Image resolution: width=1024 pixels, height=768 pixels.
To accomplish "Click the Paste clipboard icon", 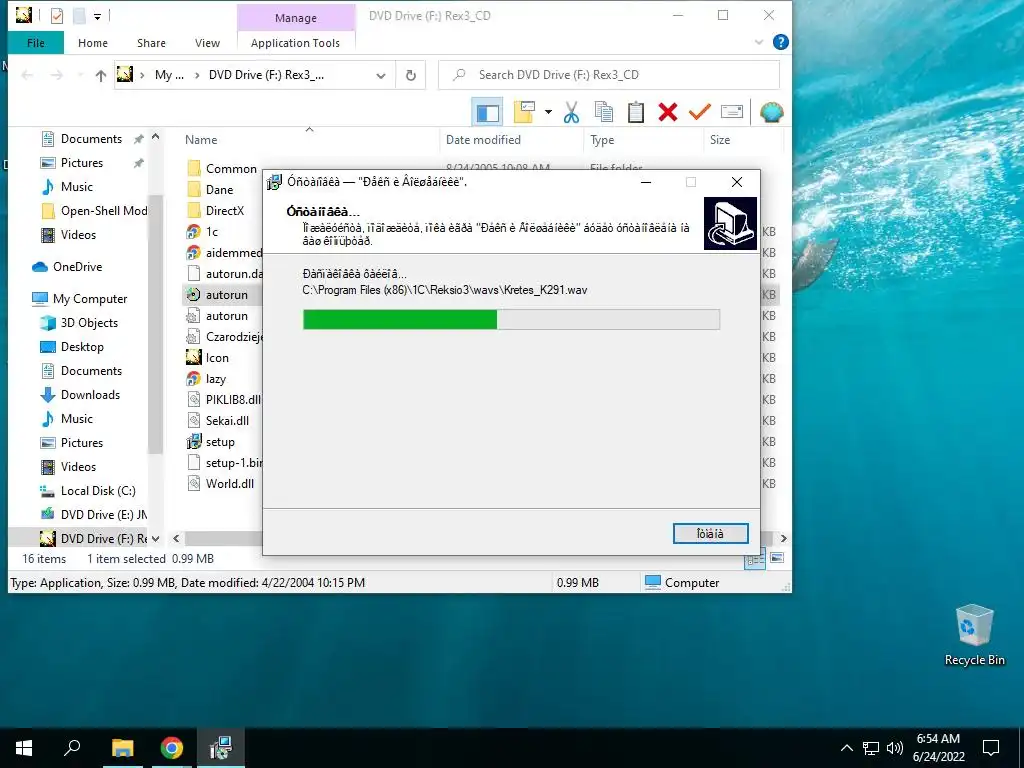I will click(635, 112).
